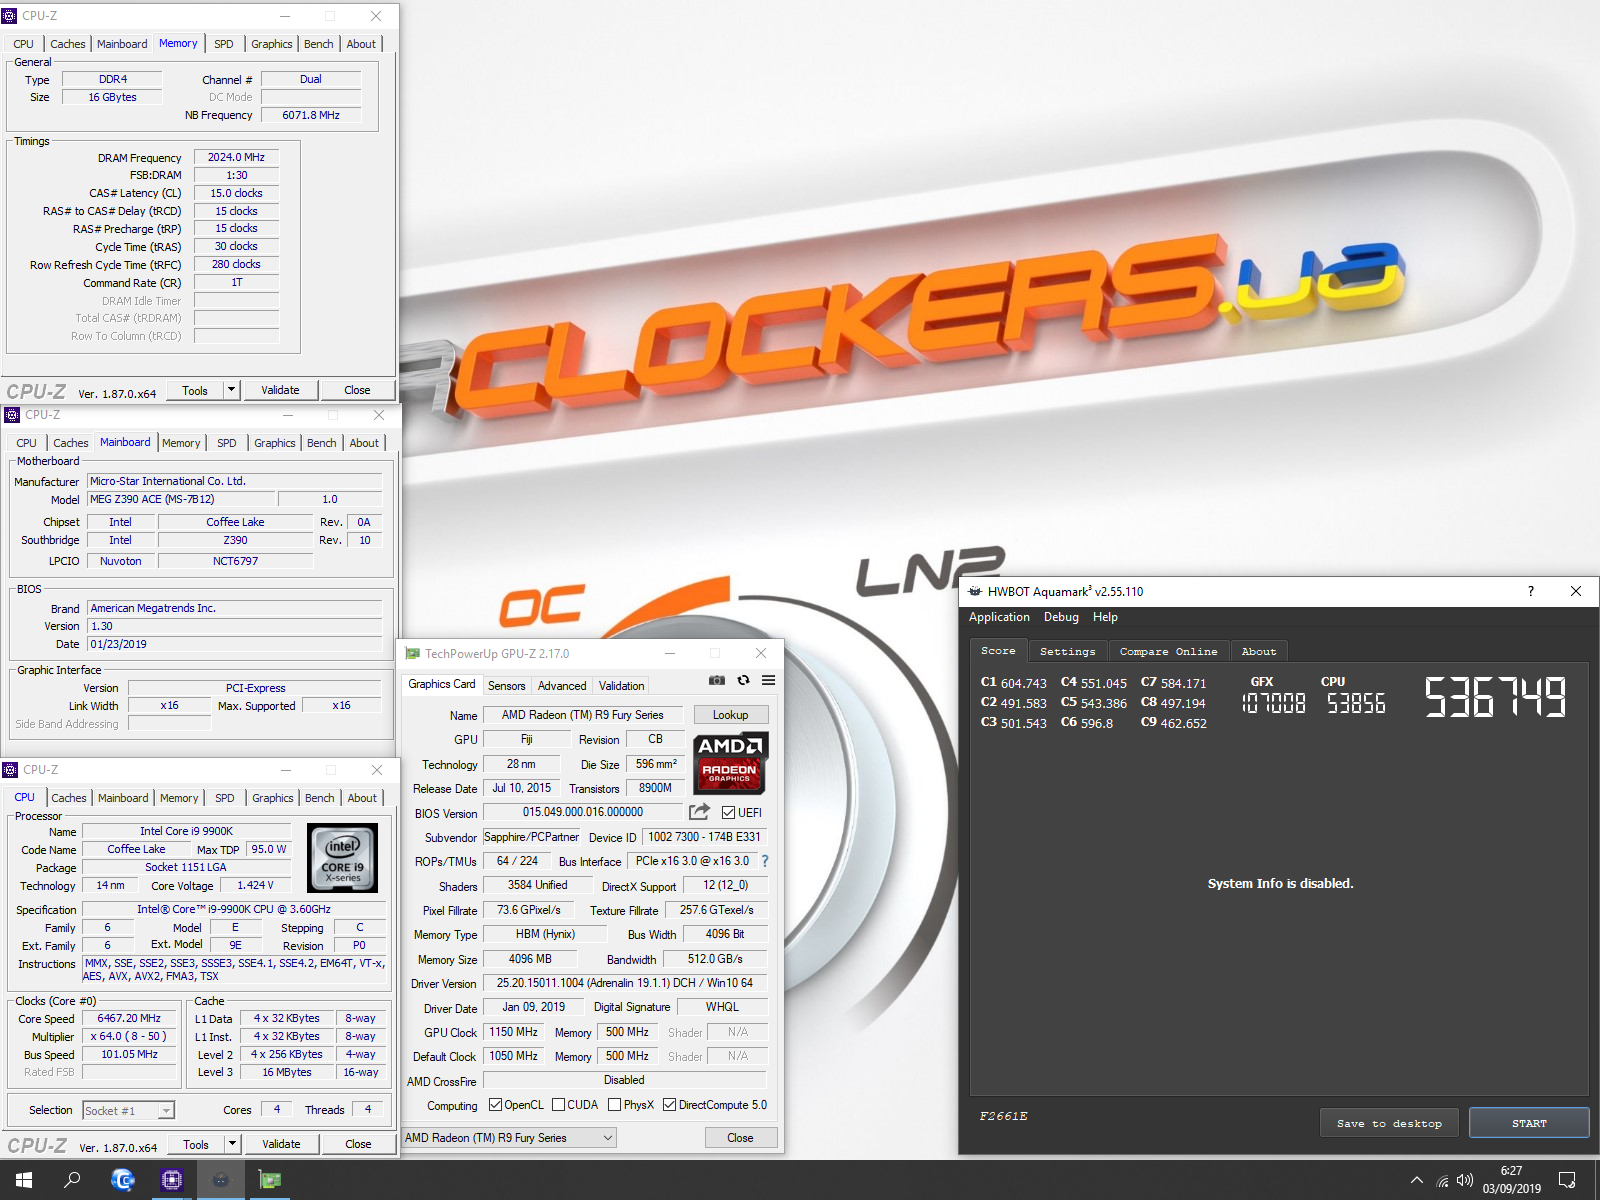This screenshot has width=1600, height=1200.
Task: Click the GPU-Z refresh icon
Action: coord(743,680)
